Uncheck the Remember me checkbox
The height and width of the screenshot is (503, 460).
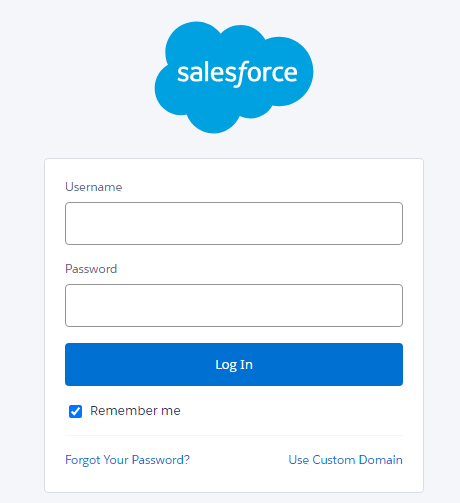75,411
